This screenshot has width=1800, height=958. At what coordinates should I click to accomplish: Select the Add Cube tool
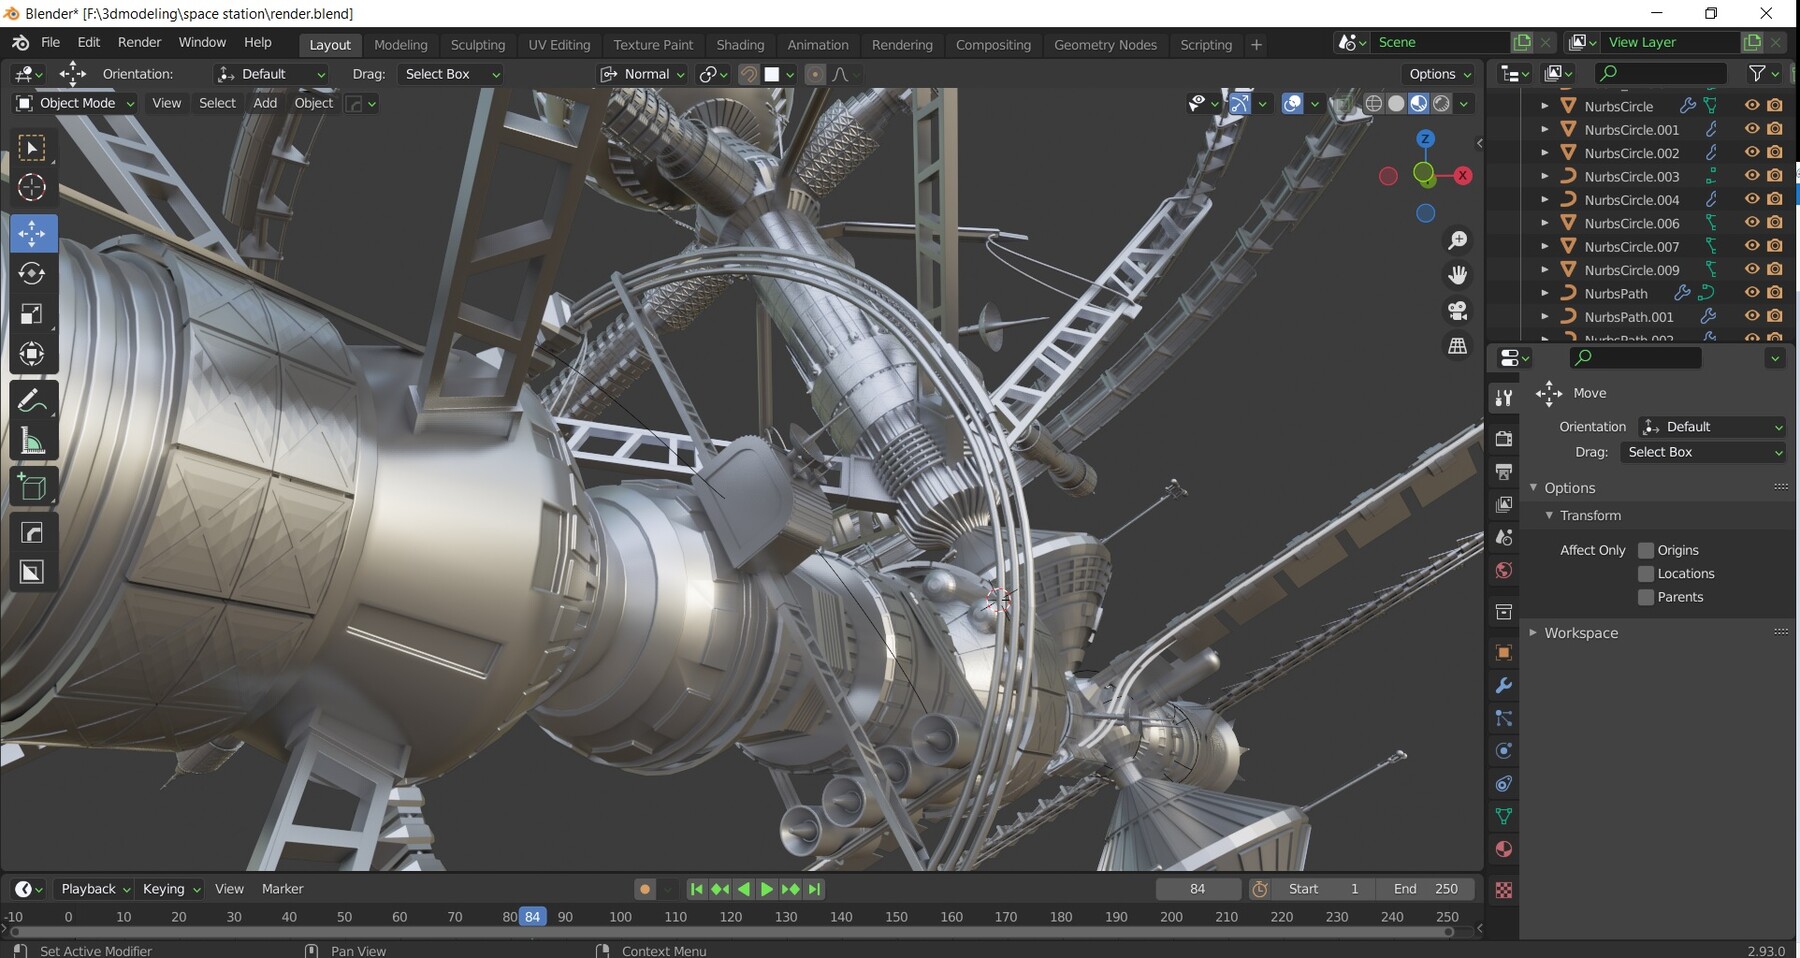(32, 487)
